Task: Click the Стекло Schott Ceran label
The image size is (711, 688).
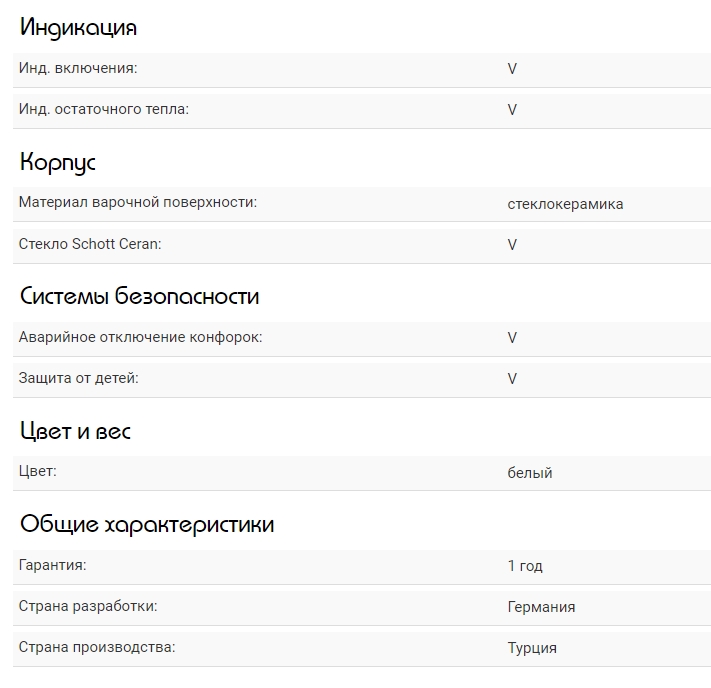Action: pos(89,244)
